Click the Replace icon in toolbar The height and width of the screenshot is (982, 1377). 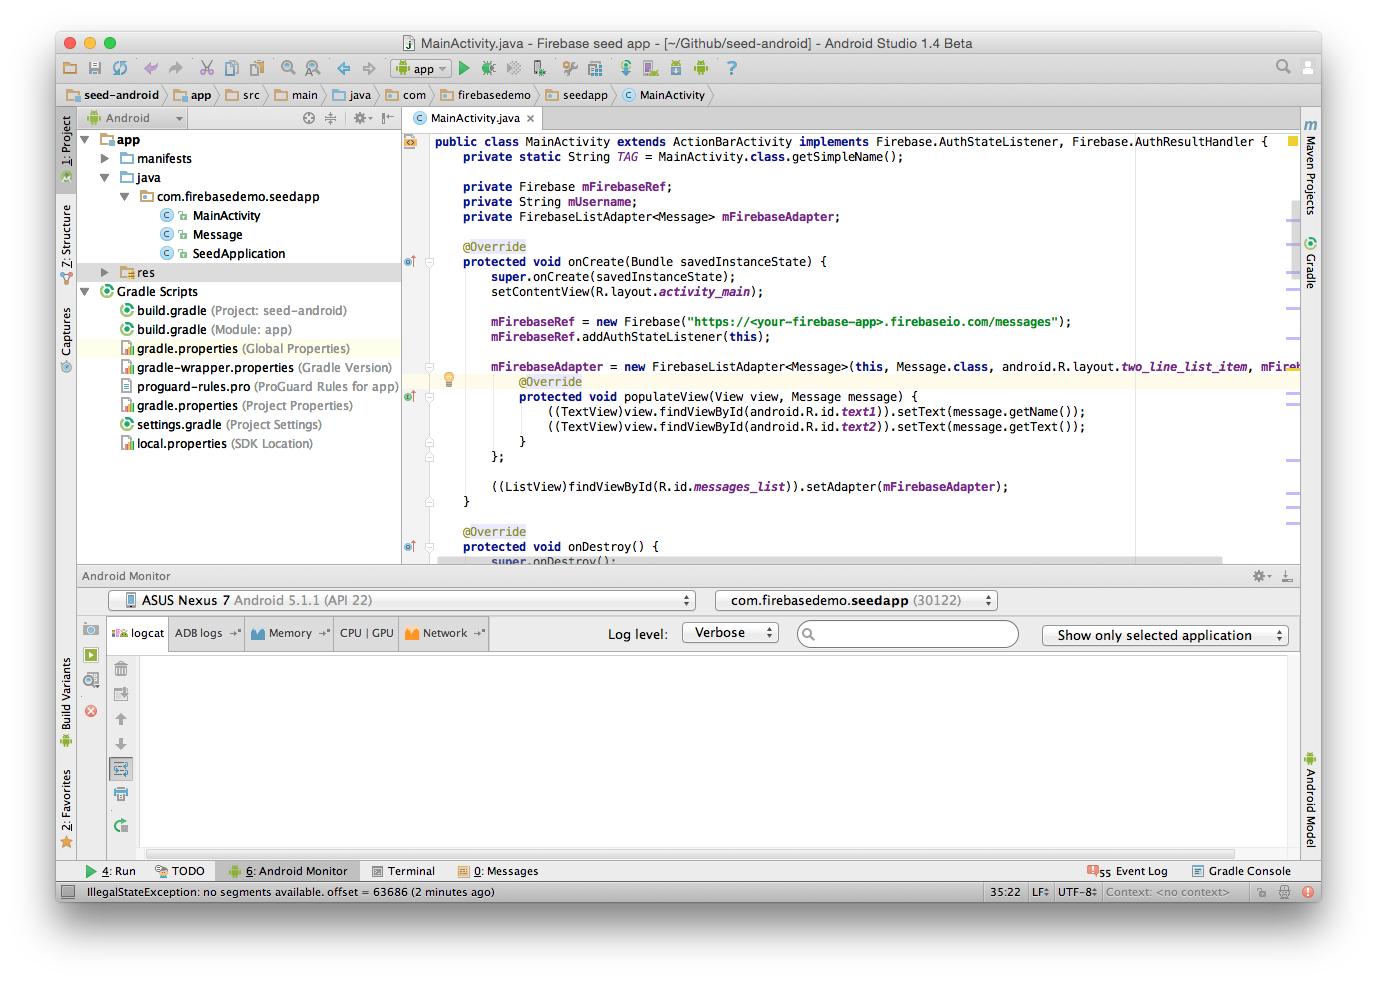pyautogui.click(x=313, y=68)
